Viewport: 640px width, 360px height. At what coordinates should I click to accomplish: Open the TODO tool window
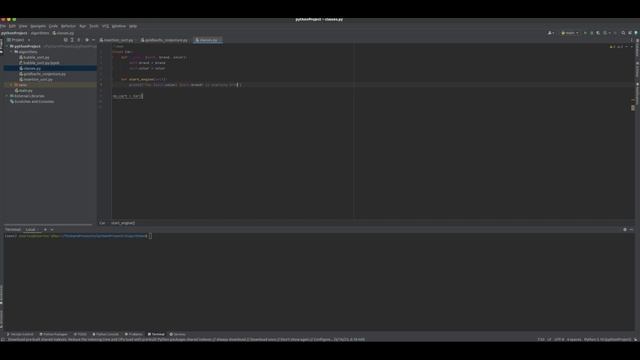coord(80,334)
